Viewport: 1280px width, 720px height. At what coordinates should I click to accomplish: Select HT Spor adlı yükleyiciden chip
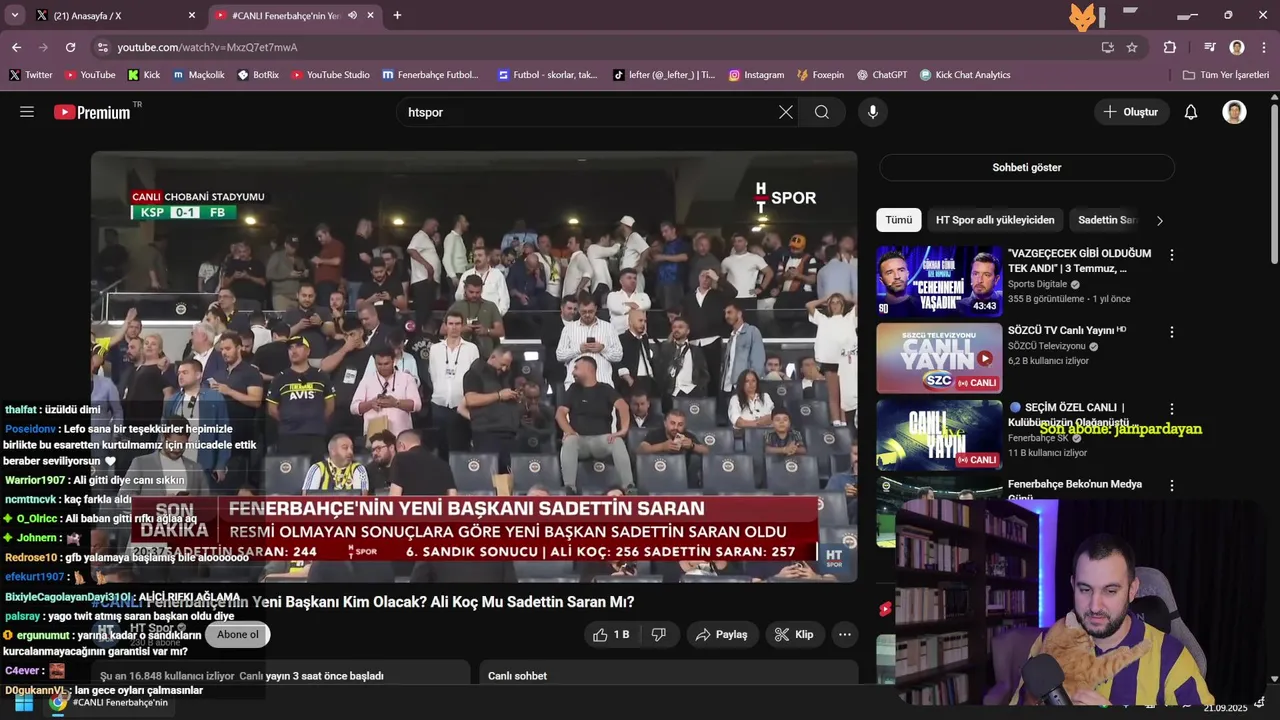995,220
